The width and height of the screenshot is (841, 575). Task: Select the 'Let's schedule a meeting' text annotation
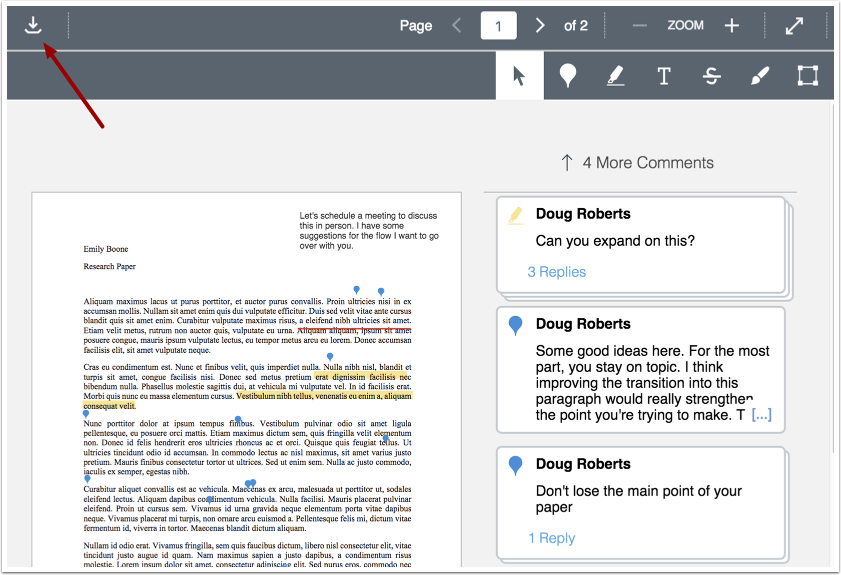click(369, 231)
